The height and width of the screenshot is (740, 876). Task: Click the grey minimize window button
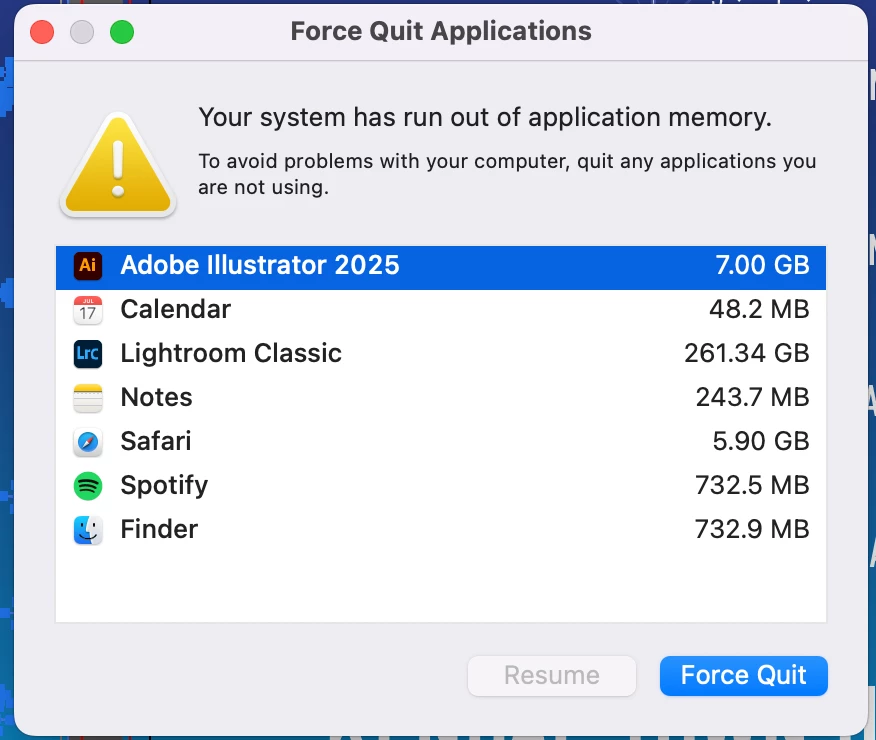[82, 32]
